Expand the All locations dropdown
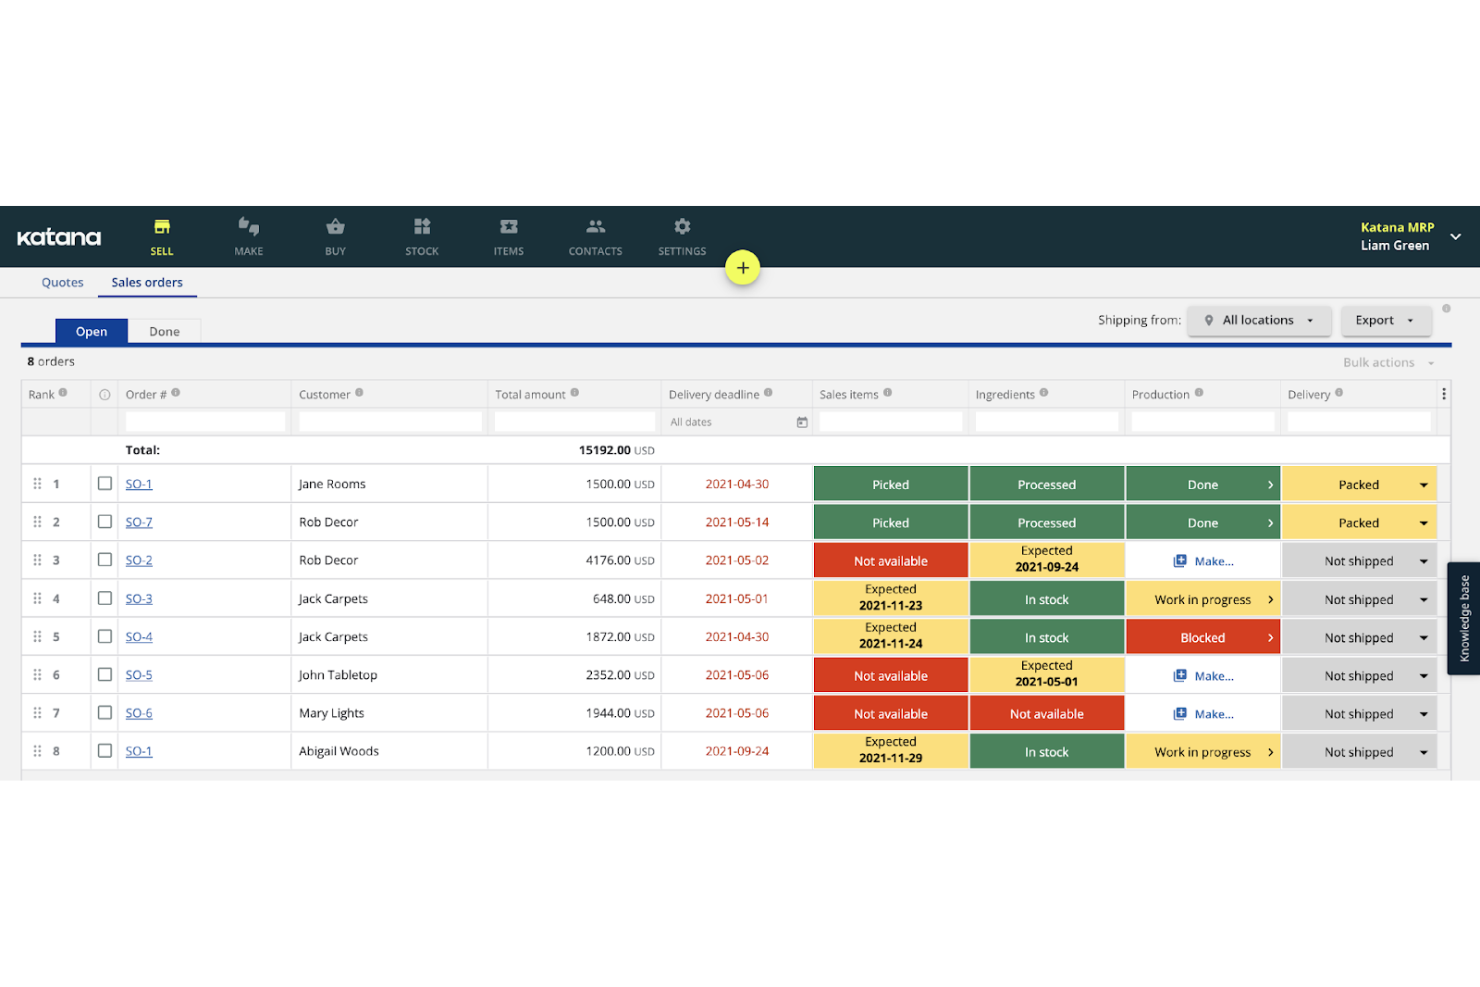The height and width of the screenshot is (987, 1480). tap(1258, 321)
